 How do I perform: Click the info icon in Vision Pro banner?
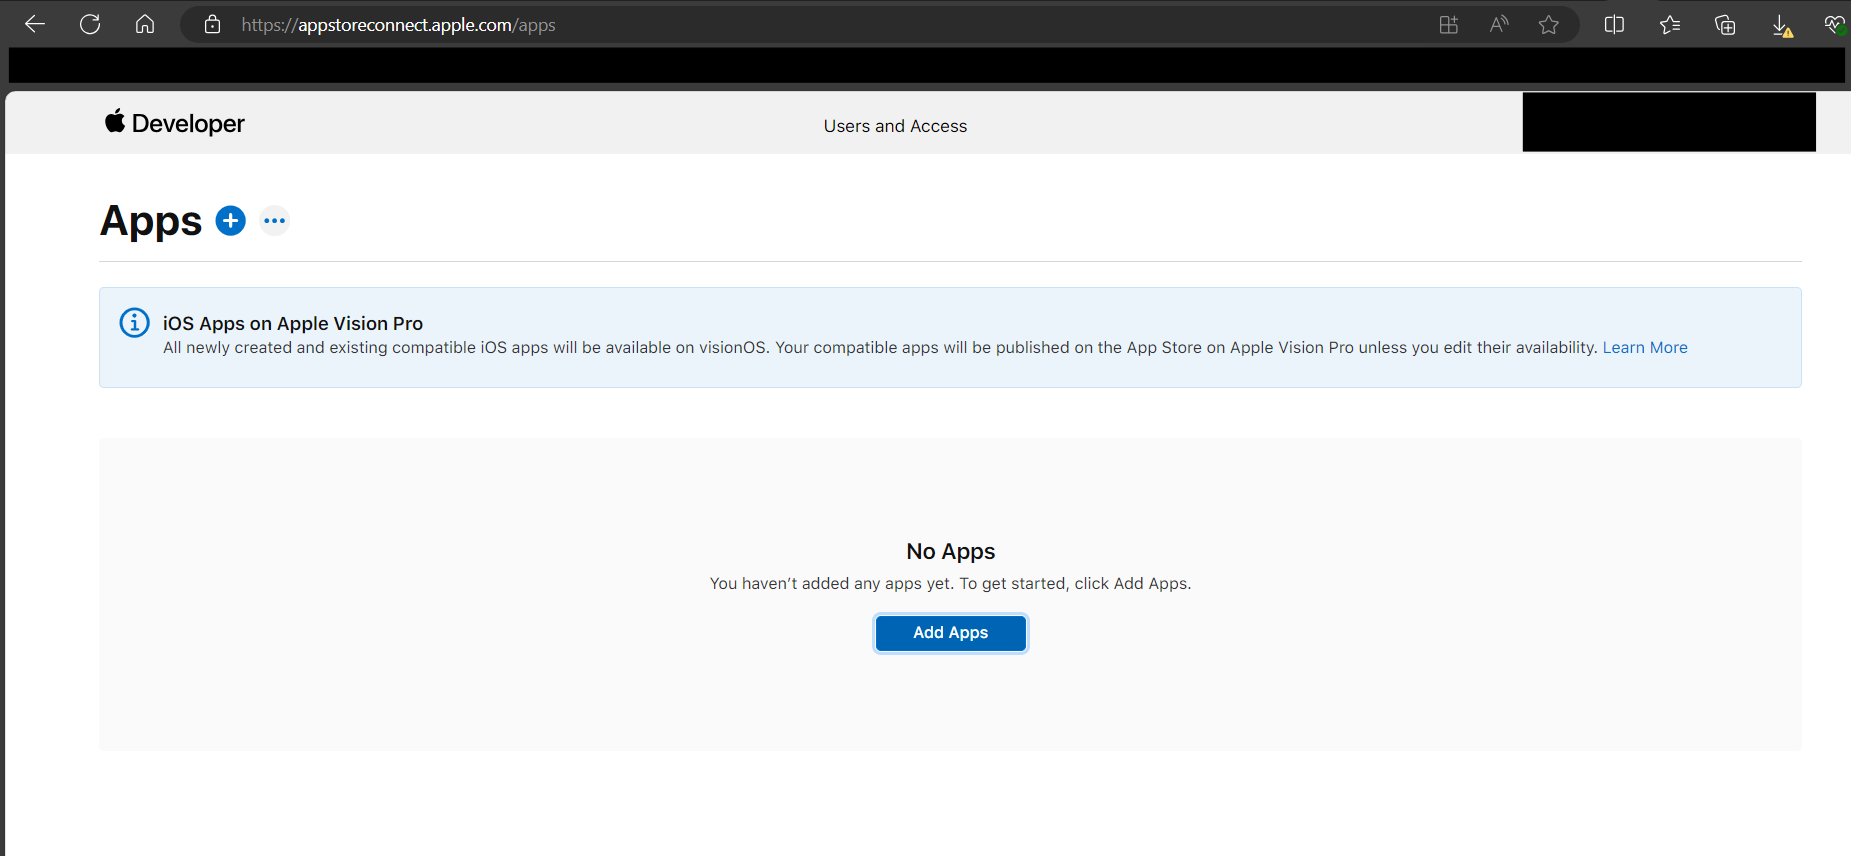[x=135, y=323]
